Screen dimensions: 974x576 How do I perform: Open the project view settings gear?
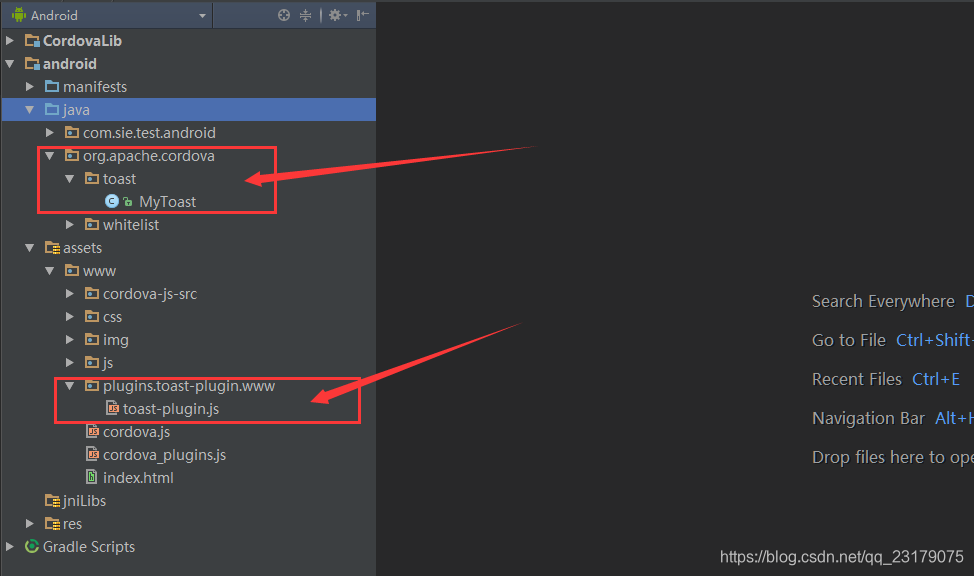click(x=337, y=16)
